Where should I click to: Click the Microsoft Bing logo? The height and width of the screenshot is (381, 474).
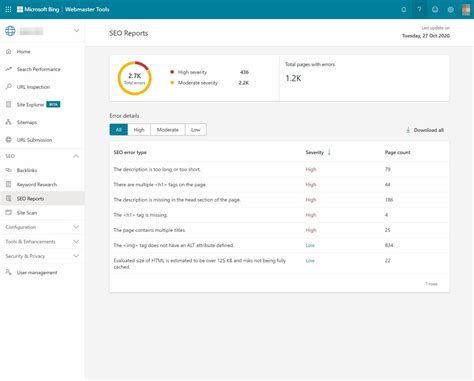coord(38,9)
